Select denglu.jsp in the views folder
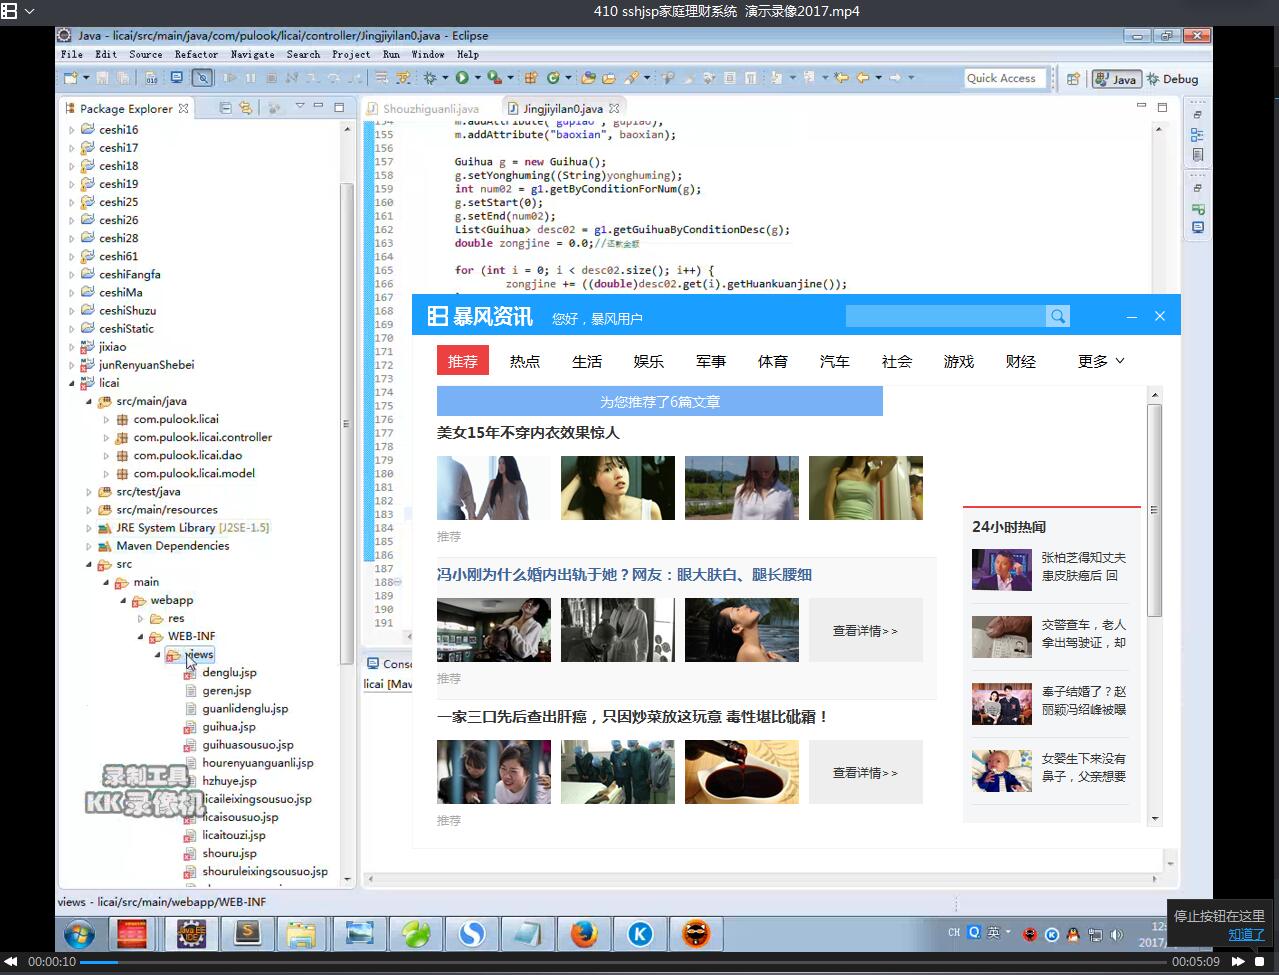This screenshot has height=975, width=1279. pyautogui.click(x=229, y=673)
